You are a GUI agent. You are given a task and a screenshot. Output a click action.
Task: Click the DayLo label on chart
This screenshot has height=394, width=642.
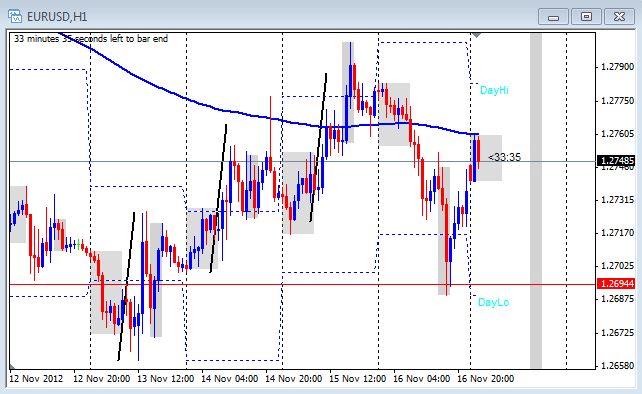pos(494,302)
